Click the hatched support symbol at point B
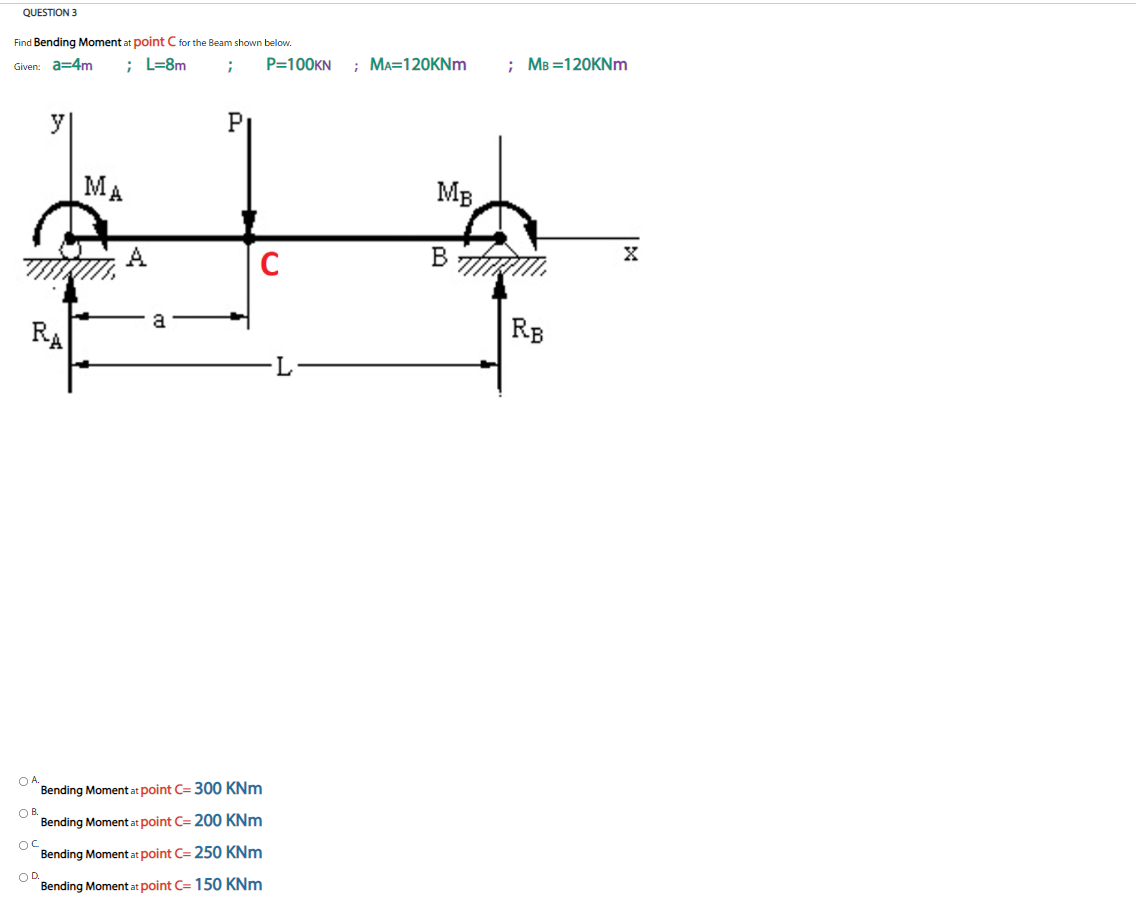 (x=500, y=265)
